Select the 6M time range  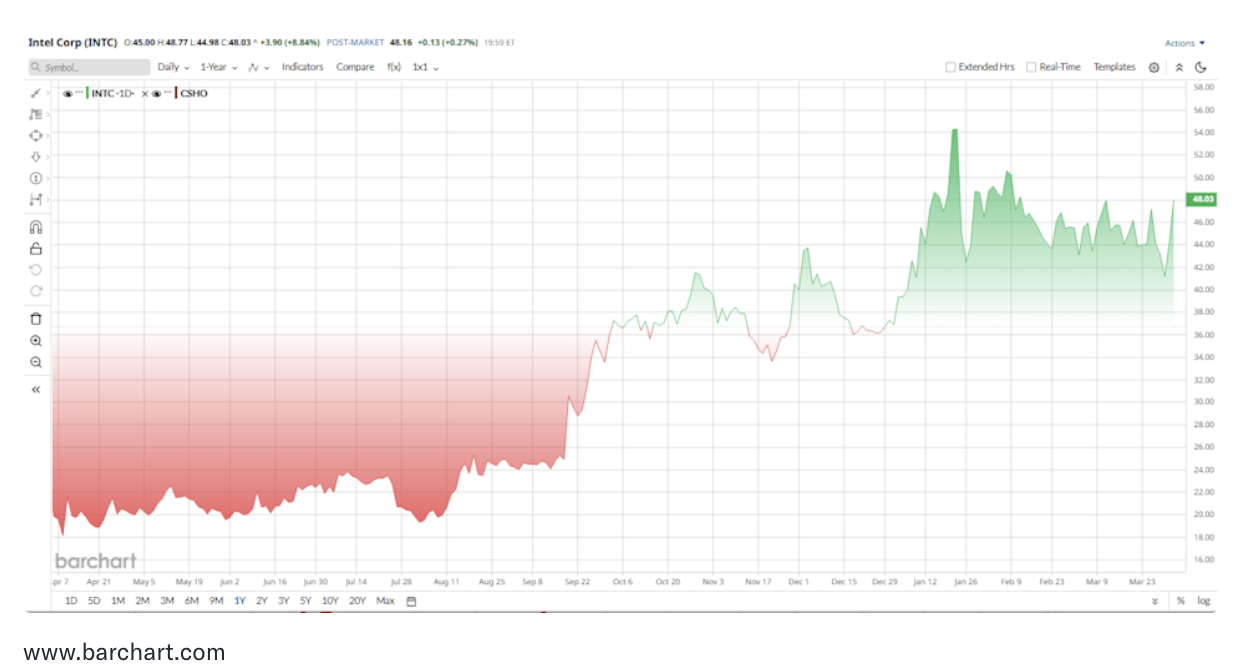point(192,601)
